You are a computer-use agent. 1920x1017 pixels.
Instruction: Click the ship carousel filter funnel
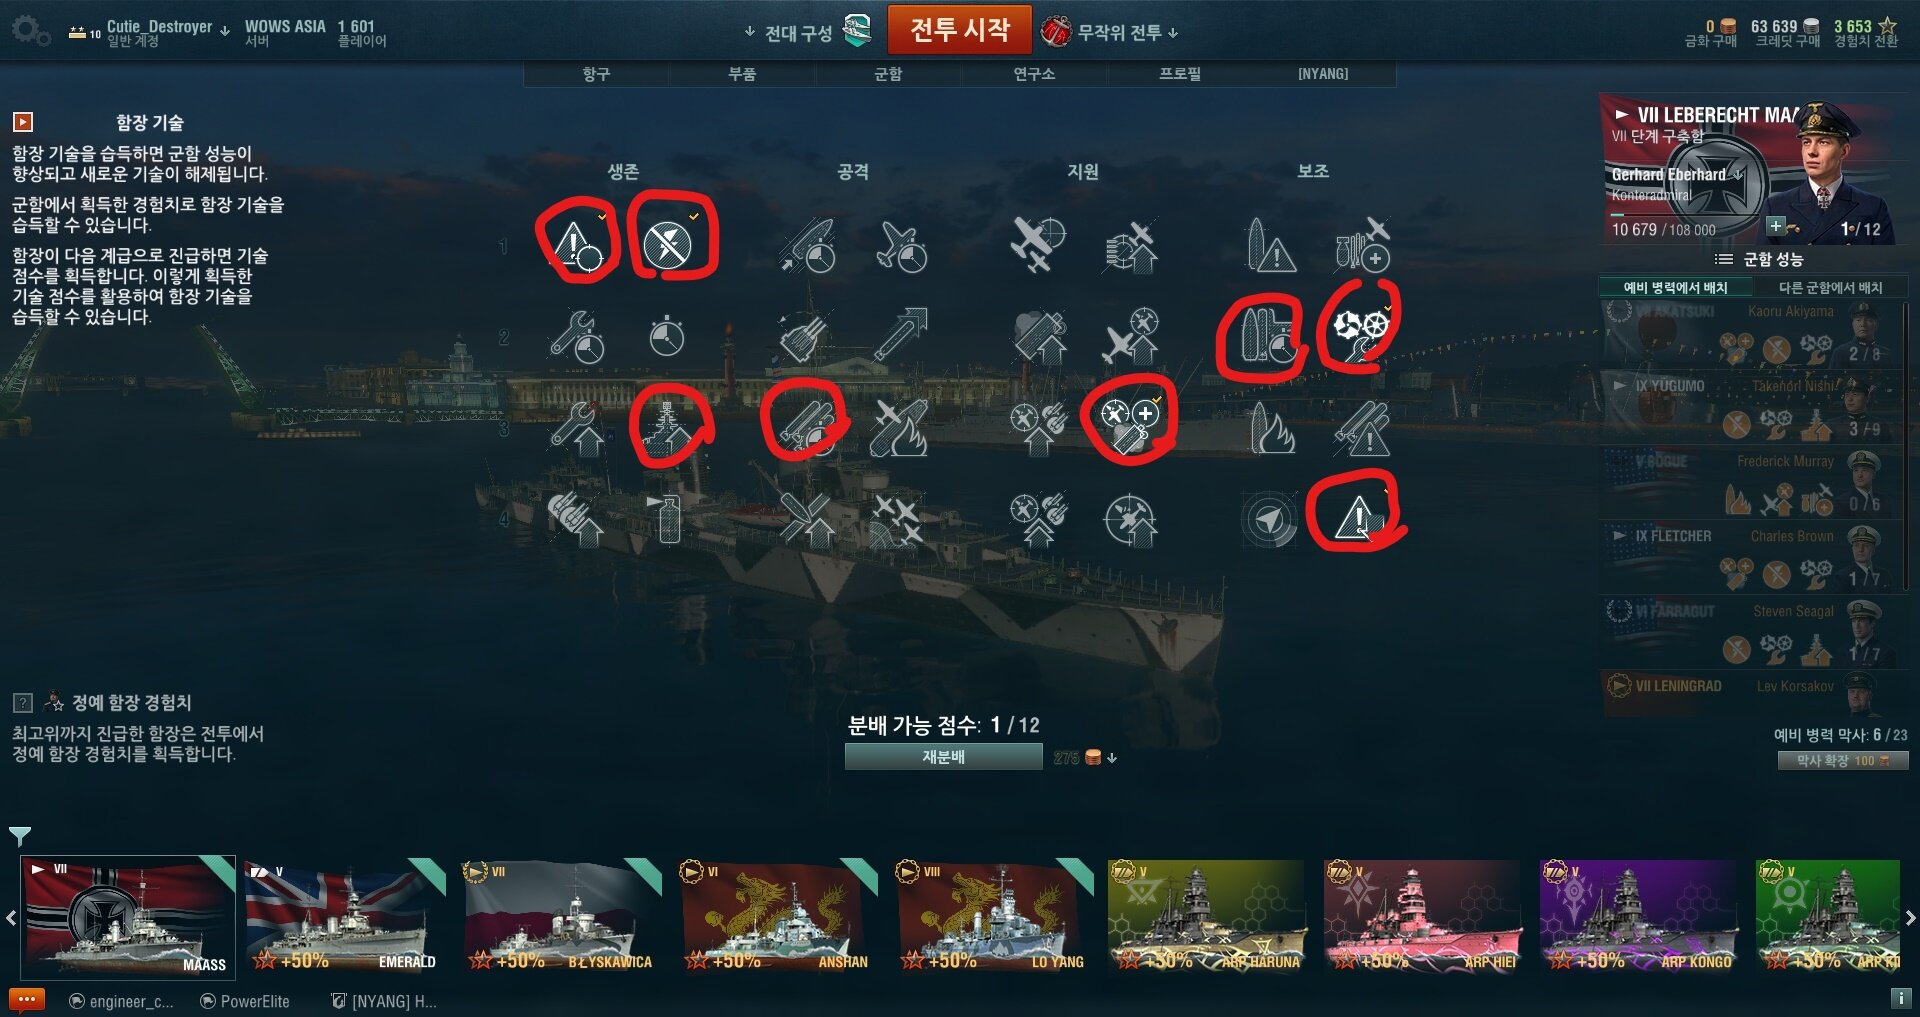click(19, 836)
